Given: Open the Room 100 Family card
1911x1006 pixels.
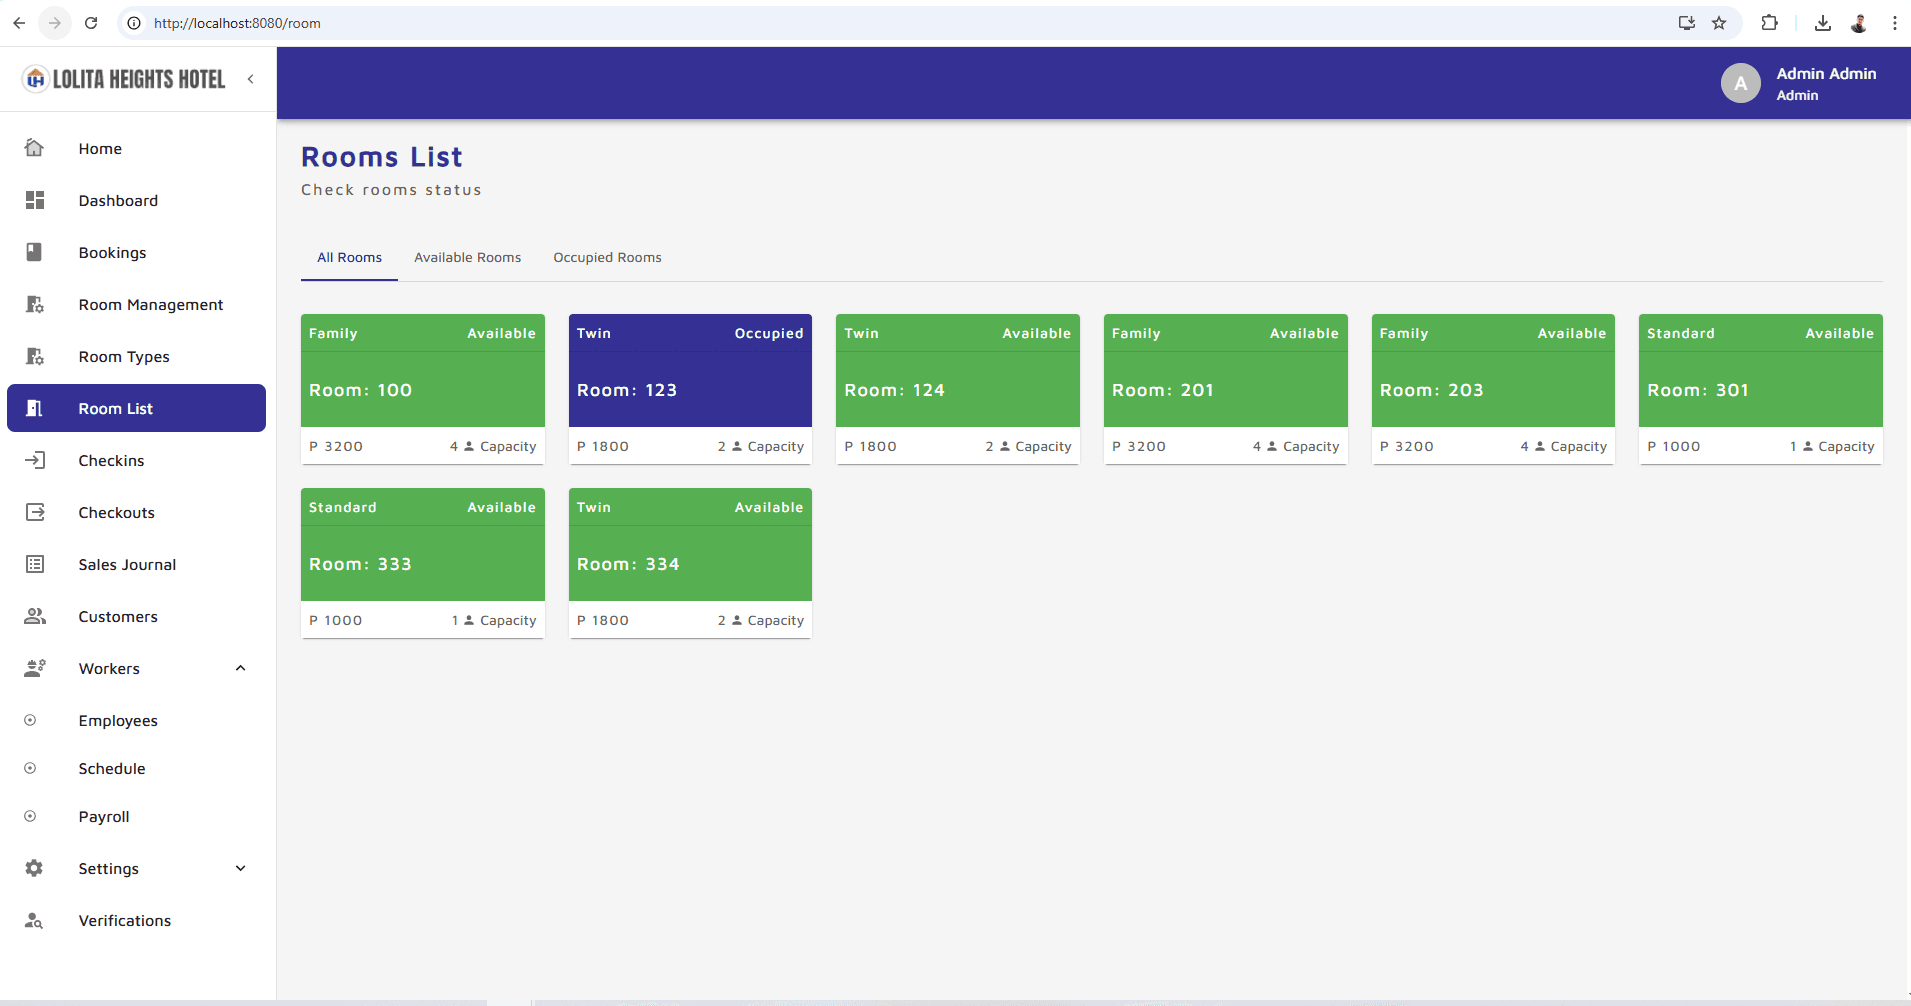Looking at the screenshot, I should (x=422, y=389).
